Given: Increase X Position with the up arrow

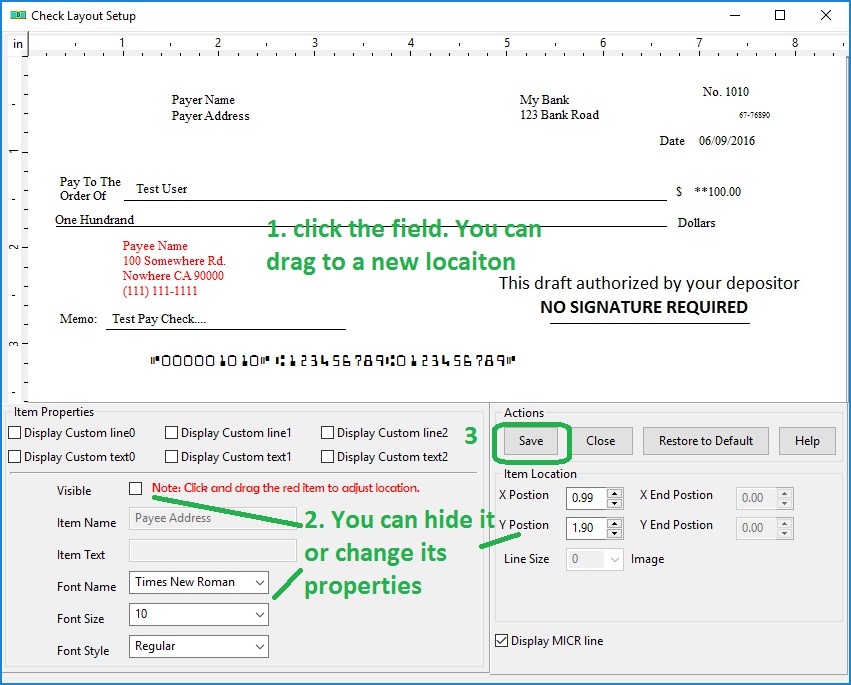Looking at the screenshot, I should (x=615, y=492).
